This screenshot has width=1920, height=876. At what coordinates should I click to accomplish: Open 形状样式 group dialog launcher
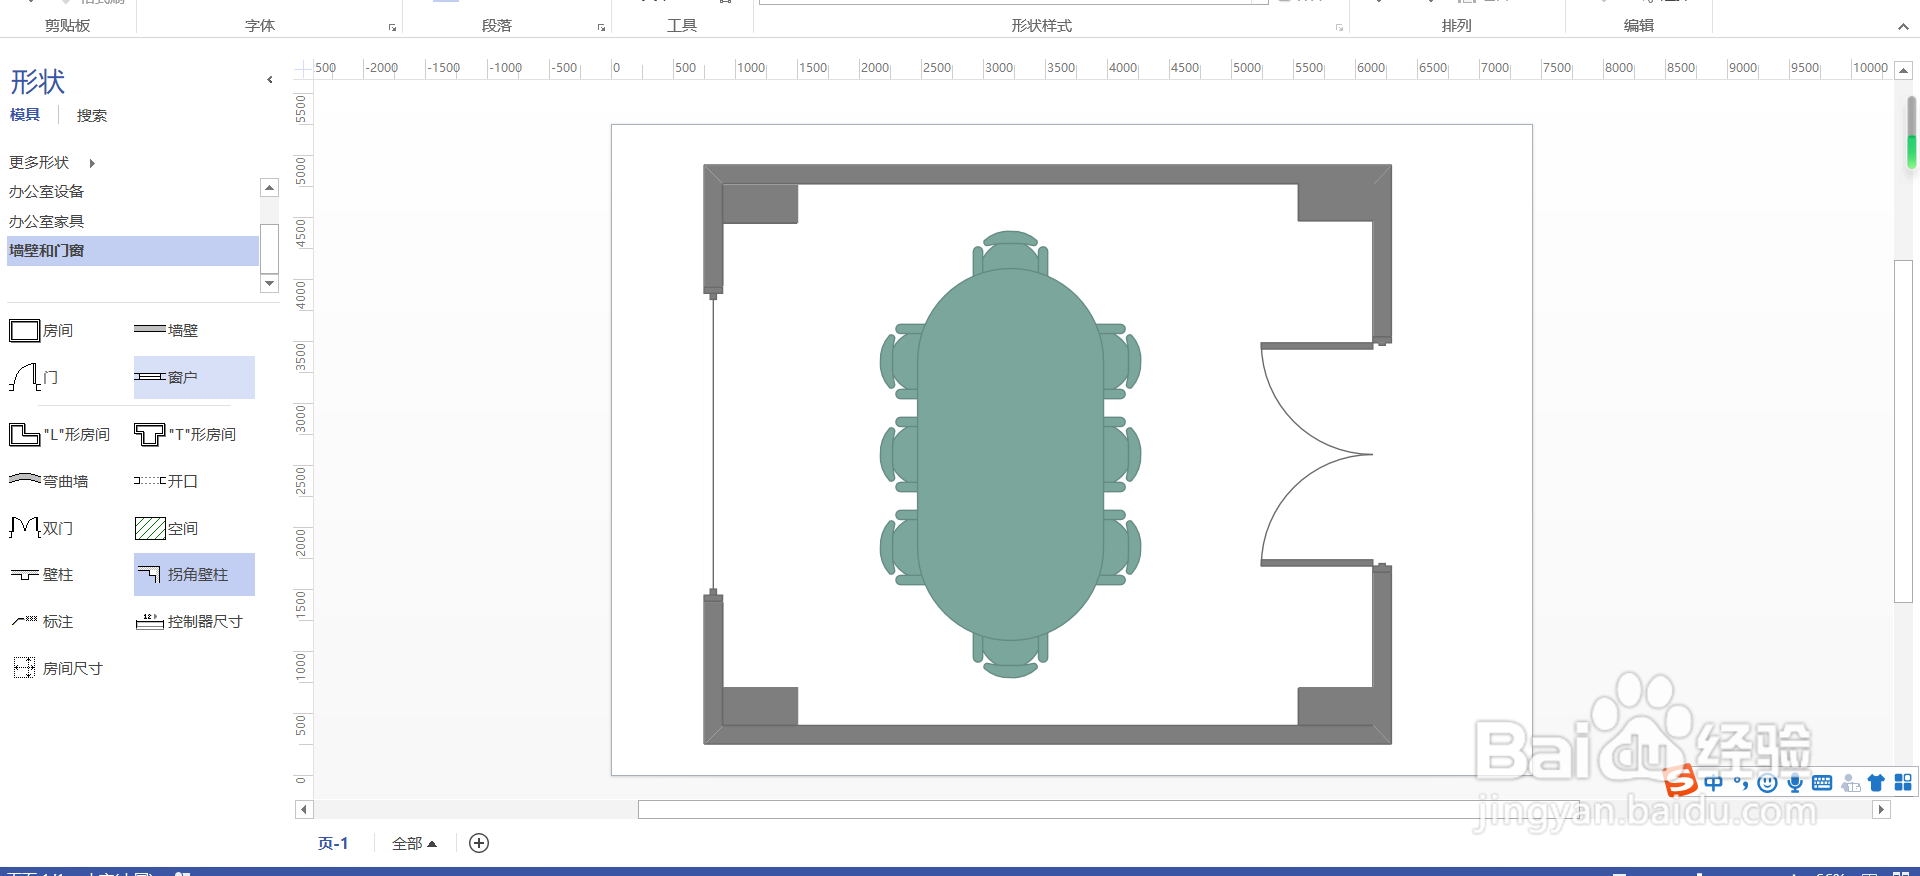(x=1339, y=27)
